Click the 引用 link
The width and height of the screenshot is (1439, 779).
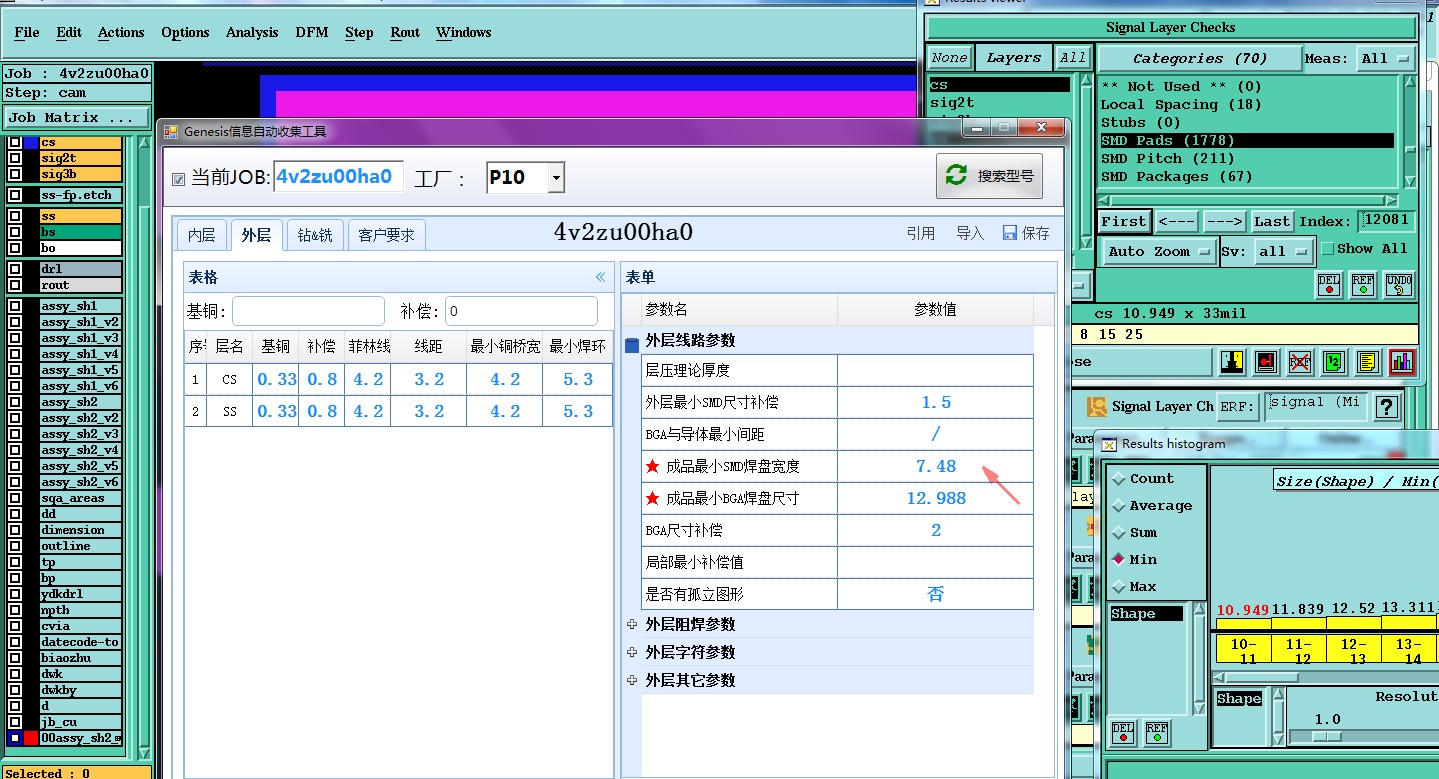[921, 233]
